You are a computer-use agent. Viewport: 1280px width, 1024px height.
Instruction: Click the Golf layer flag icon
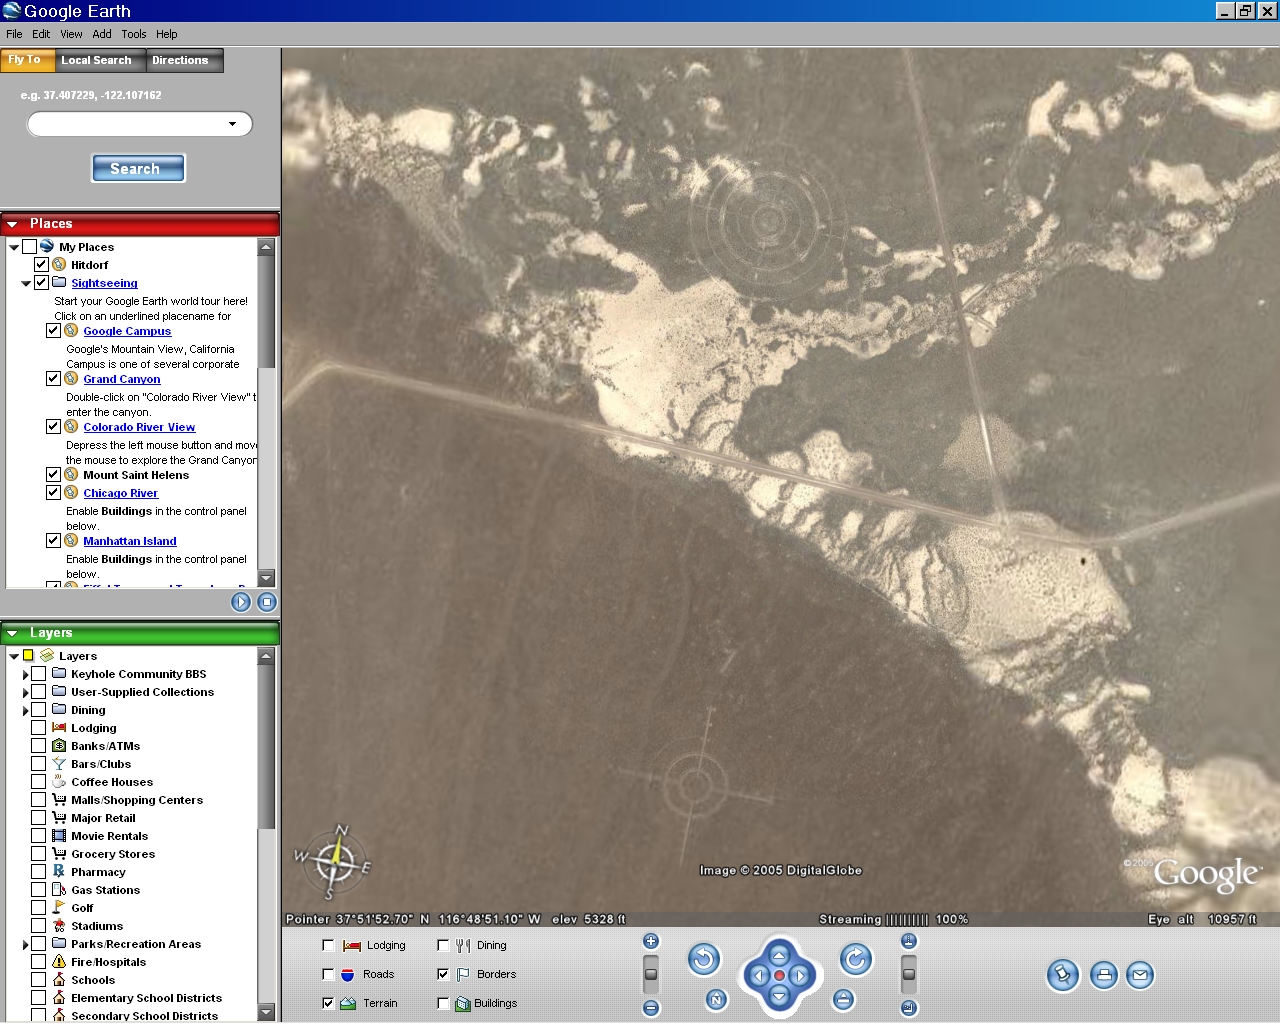tap(59, 907)
